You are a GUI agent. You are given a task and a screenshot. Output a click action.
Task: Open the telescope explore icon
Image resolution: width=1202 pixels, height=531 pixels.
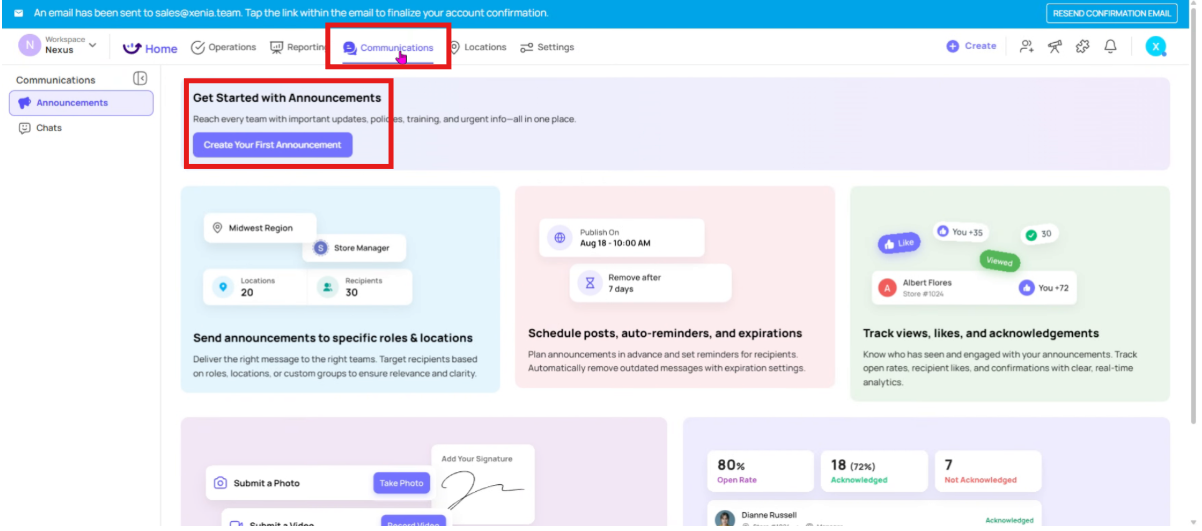(x=1054, y=46)
